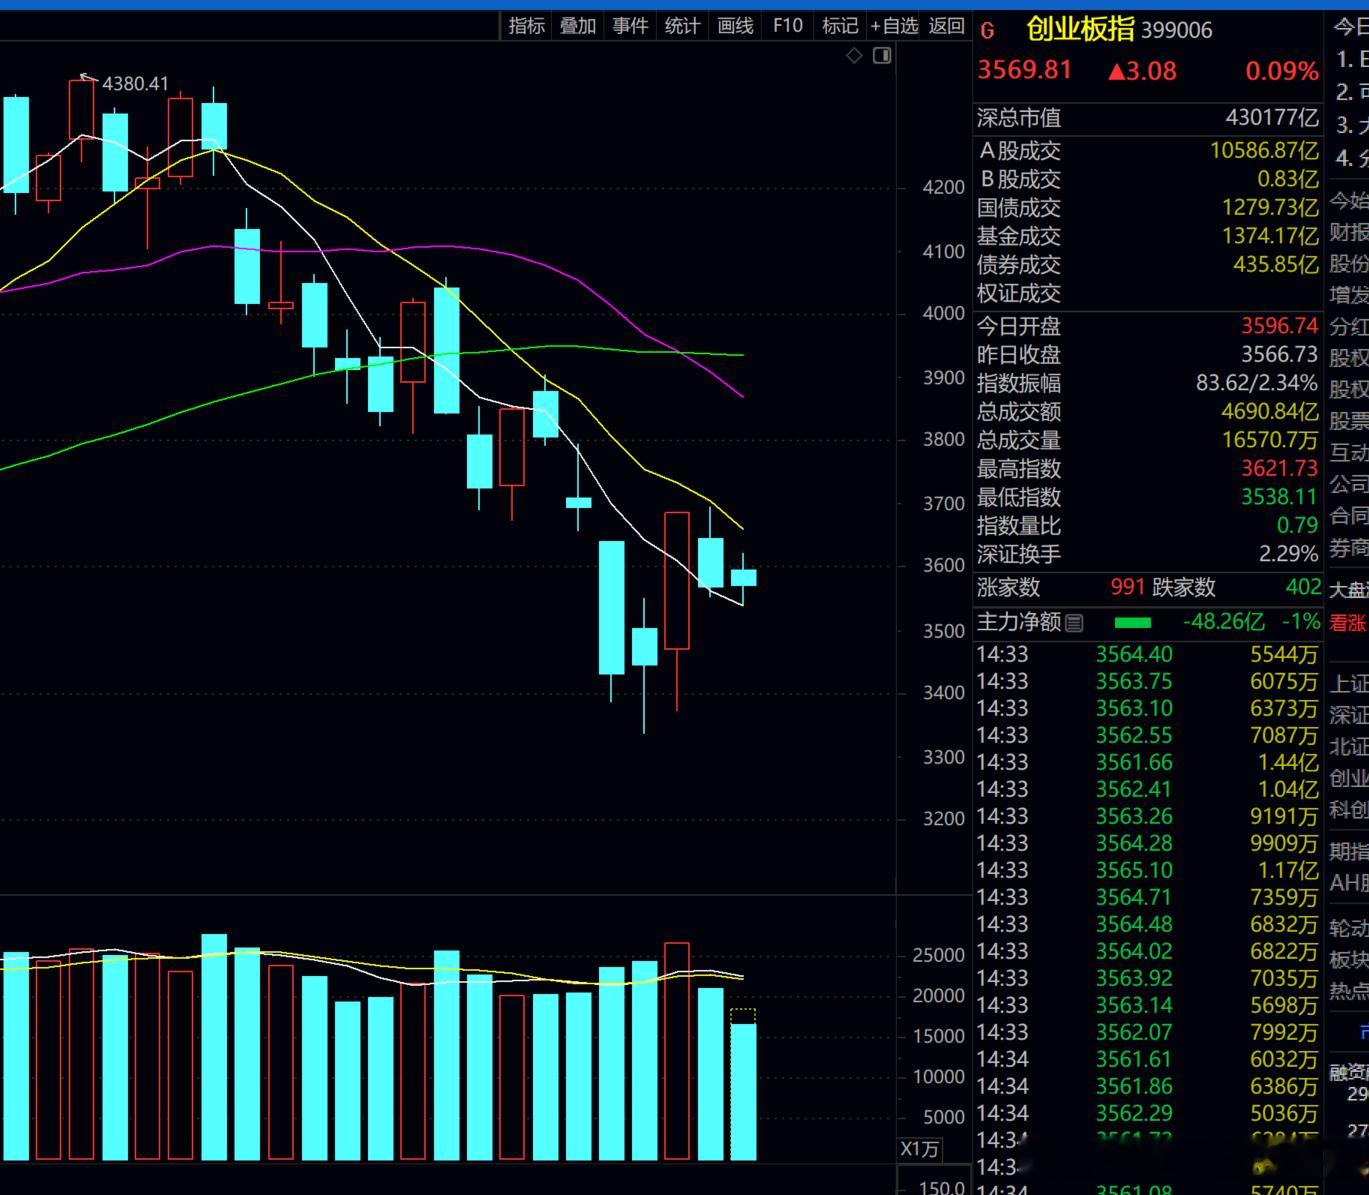Click the 4380.41 high price marker
Viewport: 1369px width, 1195px height.
click(135, 84)
